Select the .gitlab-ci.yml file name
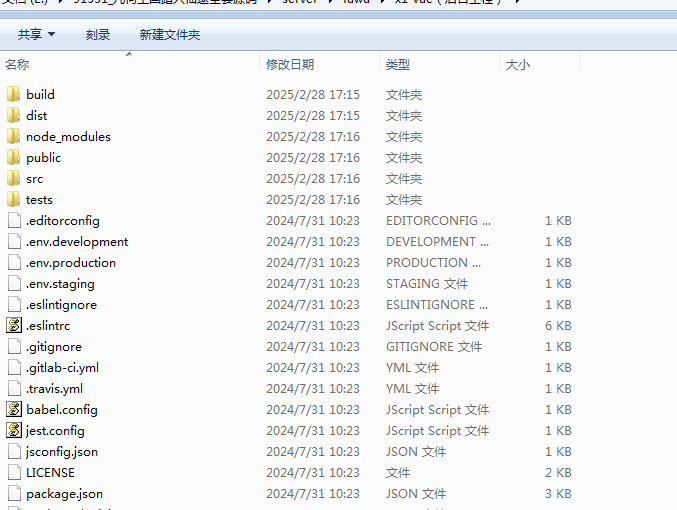 (x=62, y=368)
